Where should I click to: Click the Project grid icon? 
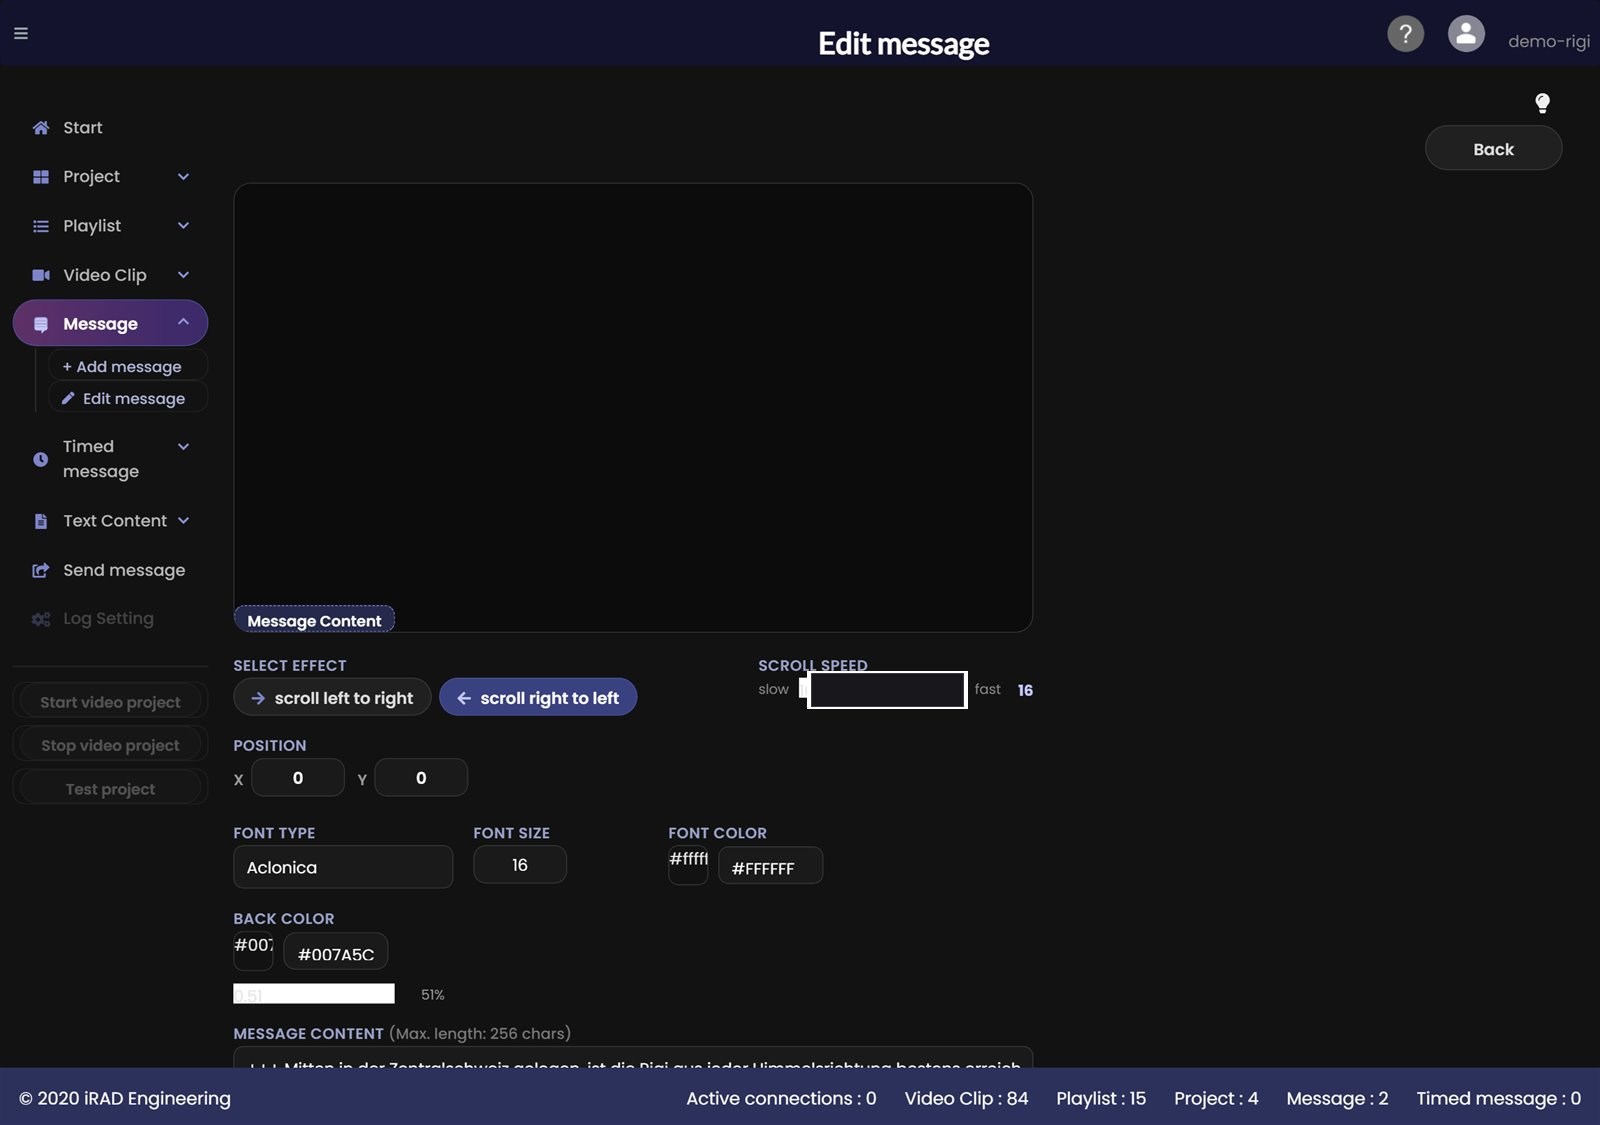(41, 177)
